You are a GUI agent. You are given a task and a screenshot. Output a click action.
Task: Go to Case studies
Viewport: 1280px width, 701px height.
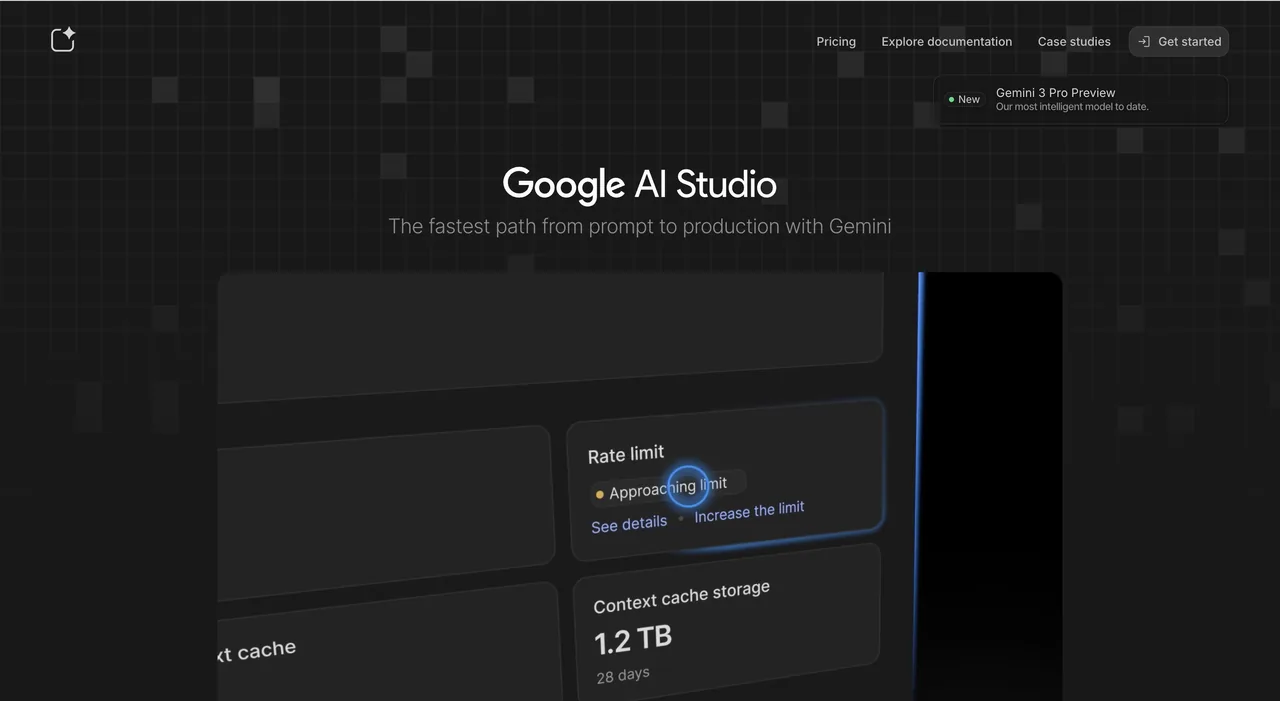click(1074, 42)
